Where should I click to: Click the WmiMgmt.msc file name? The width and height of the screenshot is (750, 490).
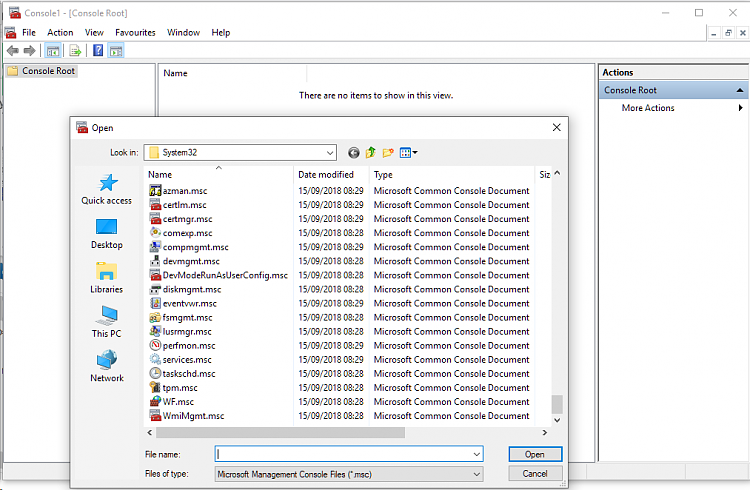click(193, 416)
